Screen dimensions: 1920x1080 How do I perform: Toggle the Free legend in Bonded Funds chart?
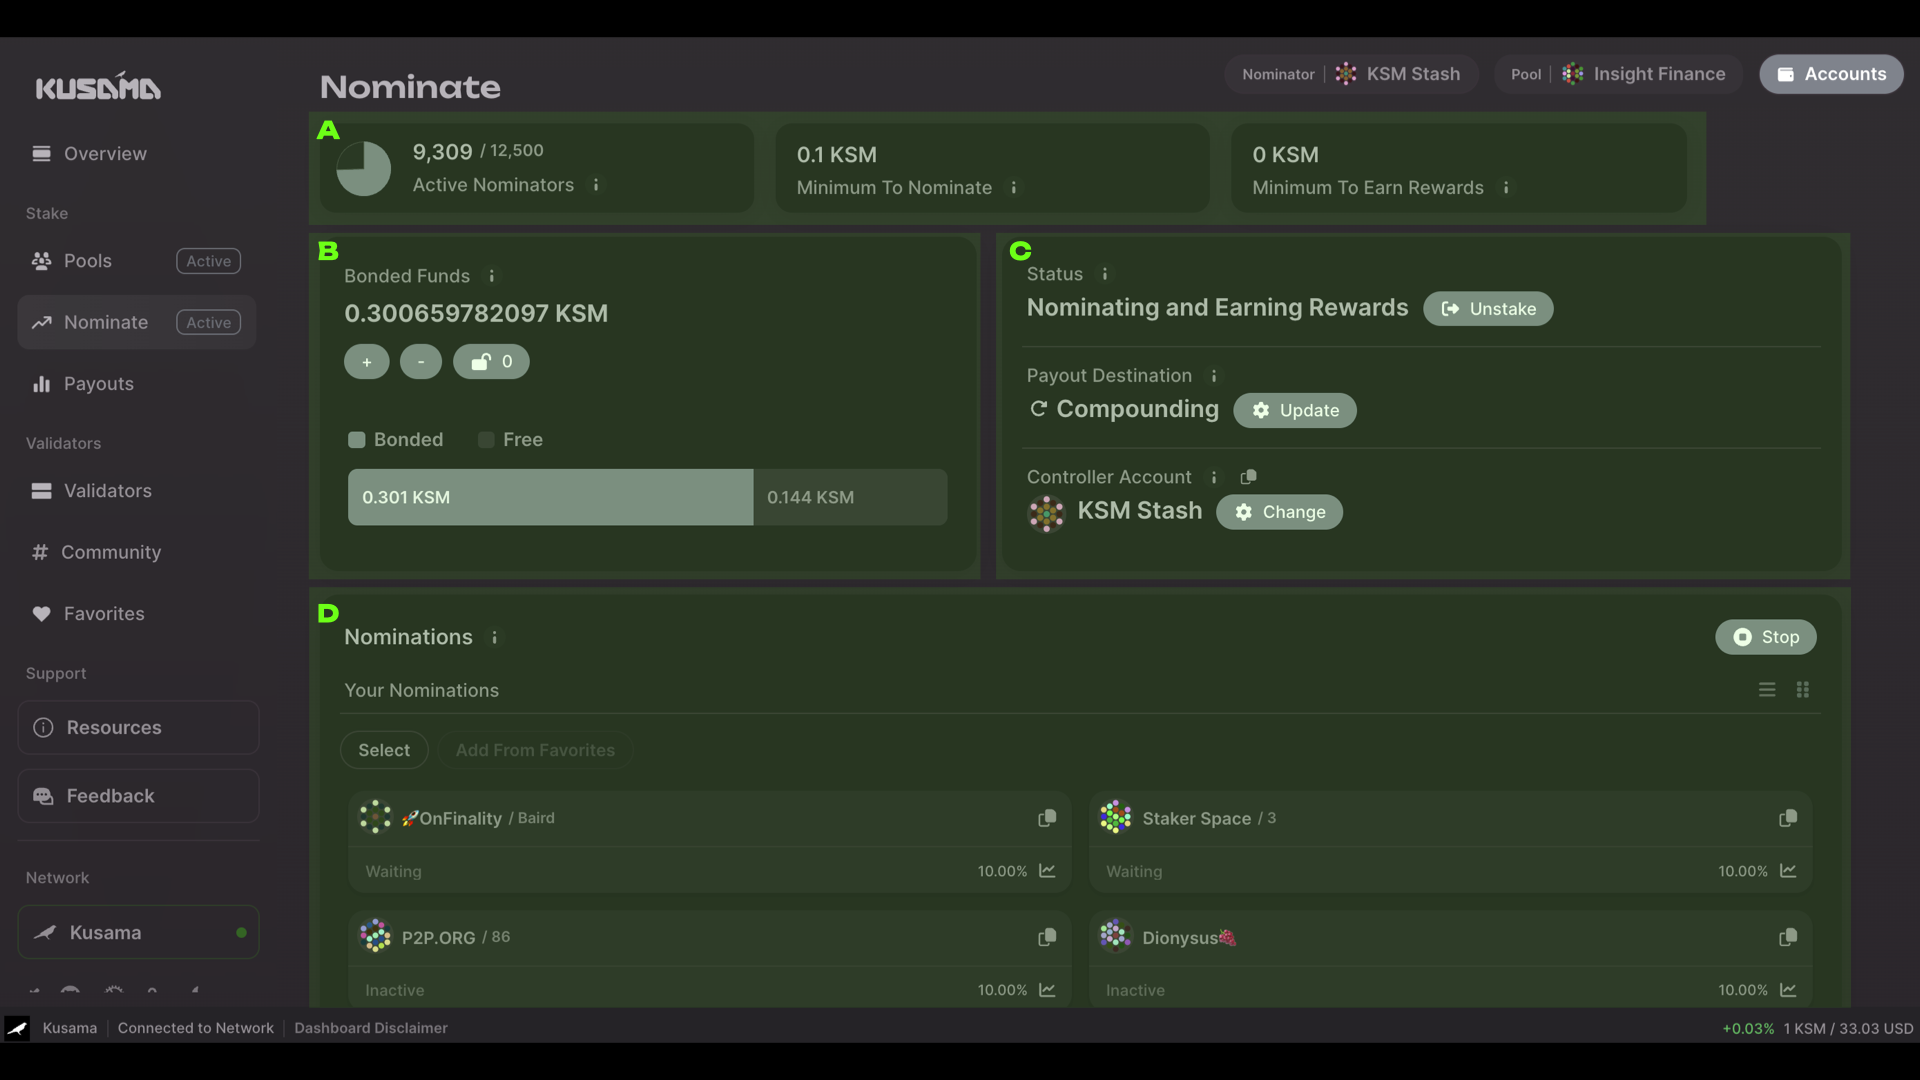[x=510, y=440]
